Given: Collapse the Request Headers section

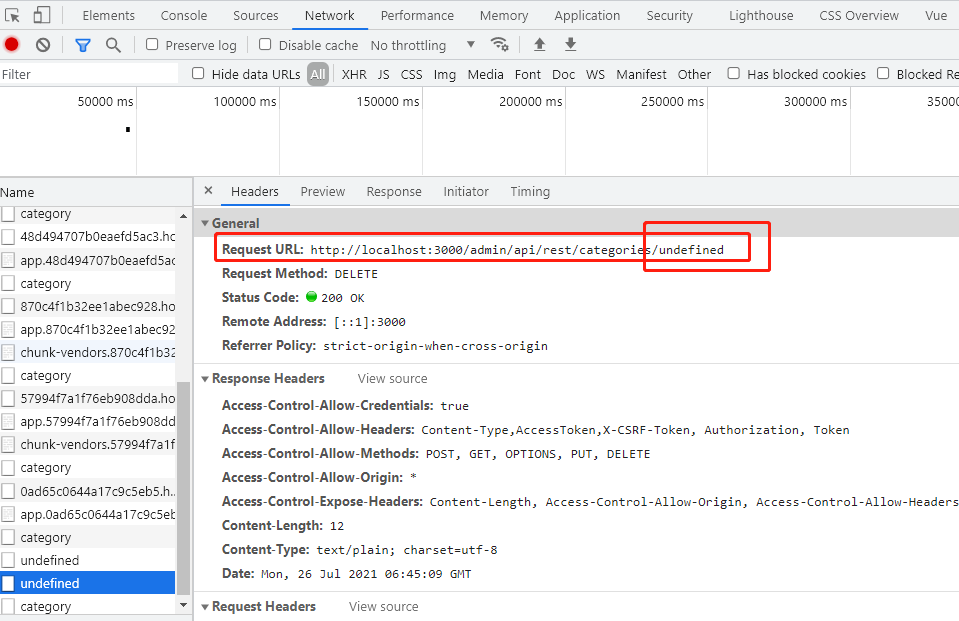Looking at the screenshot, I should (x=205, y=607).
